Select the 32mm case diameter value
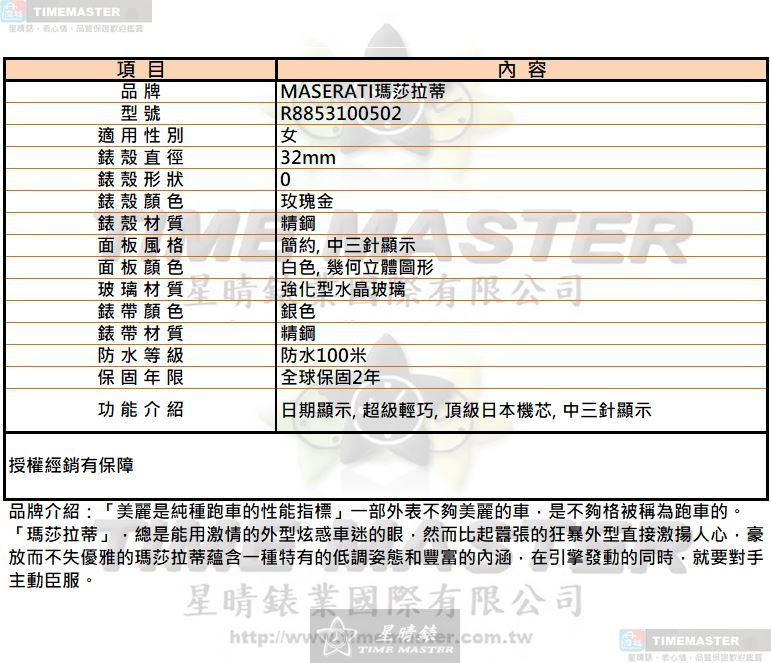Viewport: 771px width, 663px height. [x=308, y=157]
